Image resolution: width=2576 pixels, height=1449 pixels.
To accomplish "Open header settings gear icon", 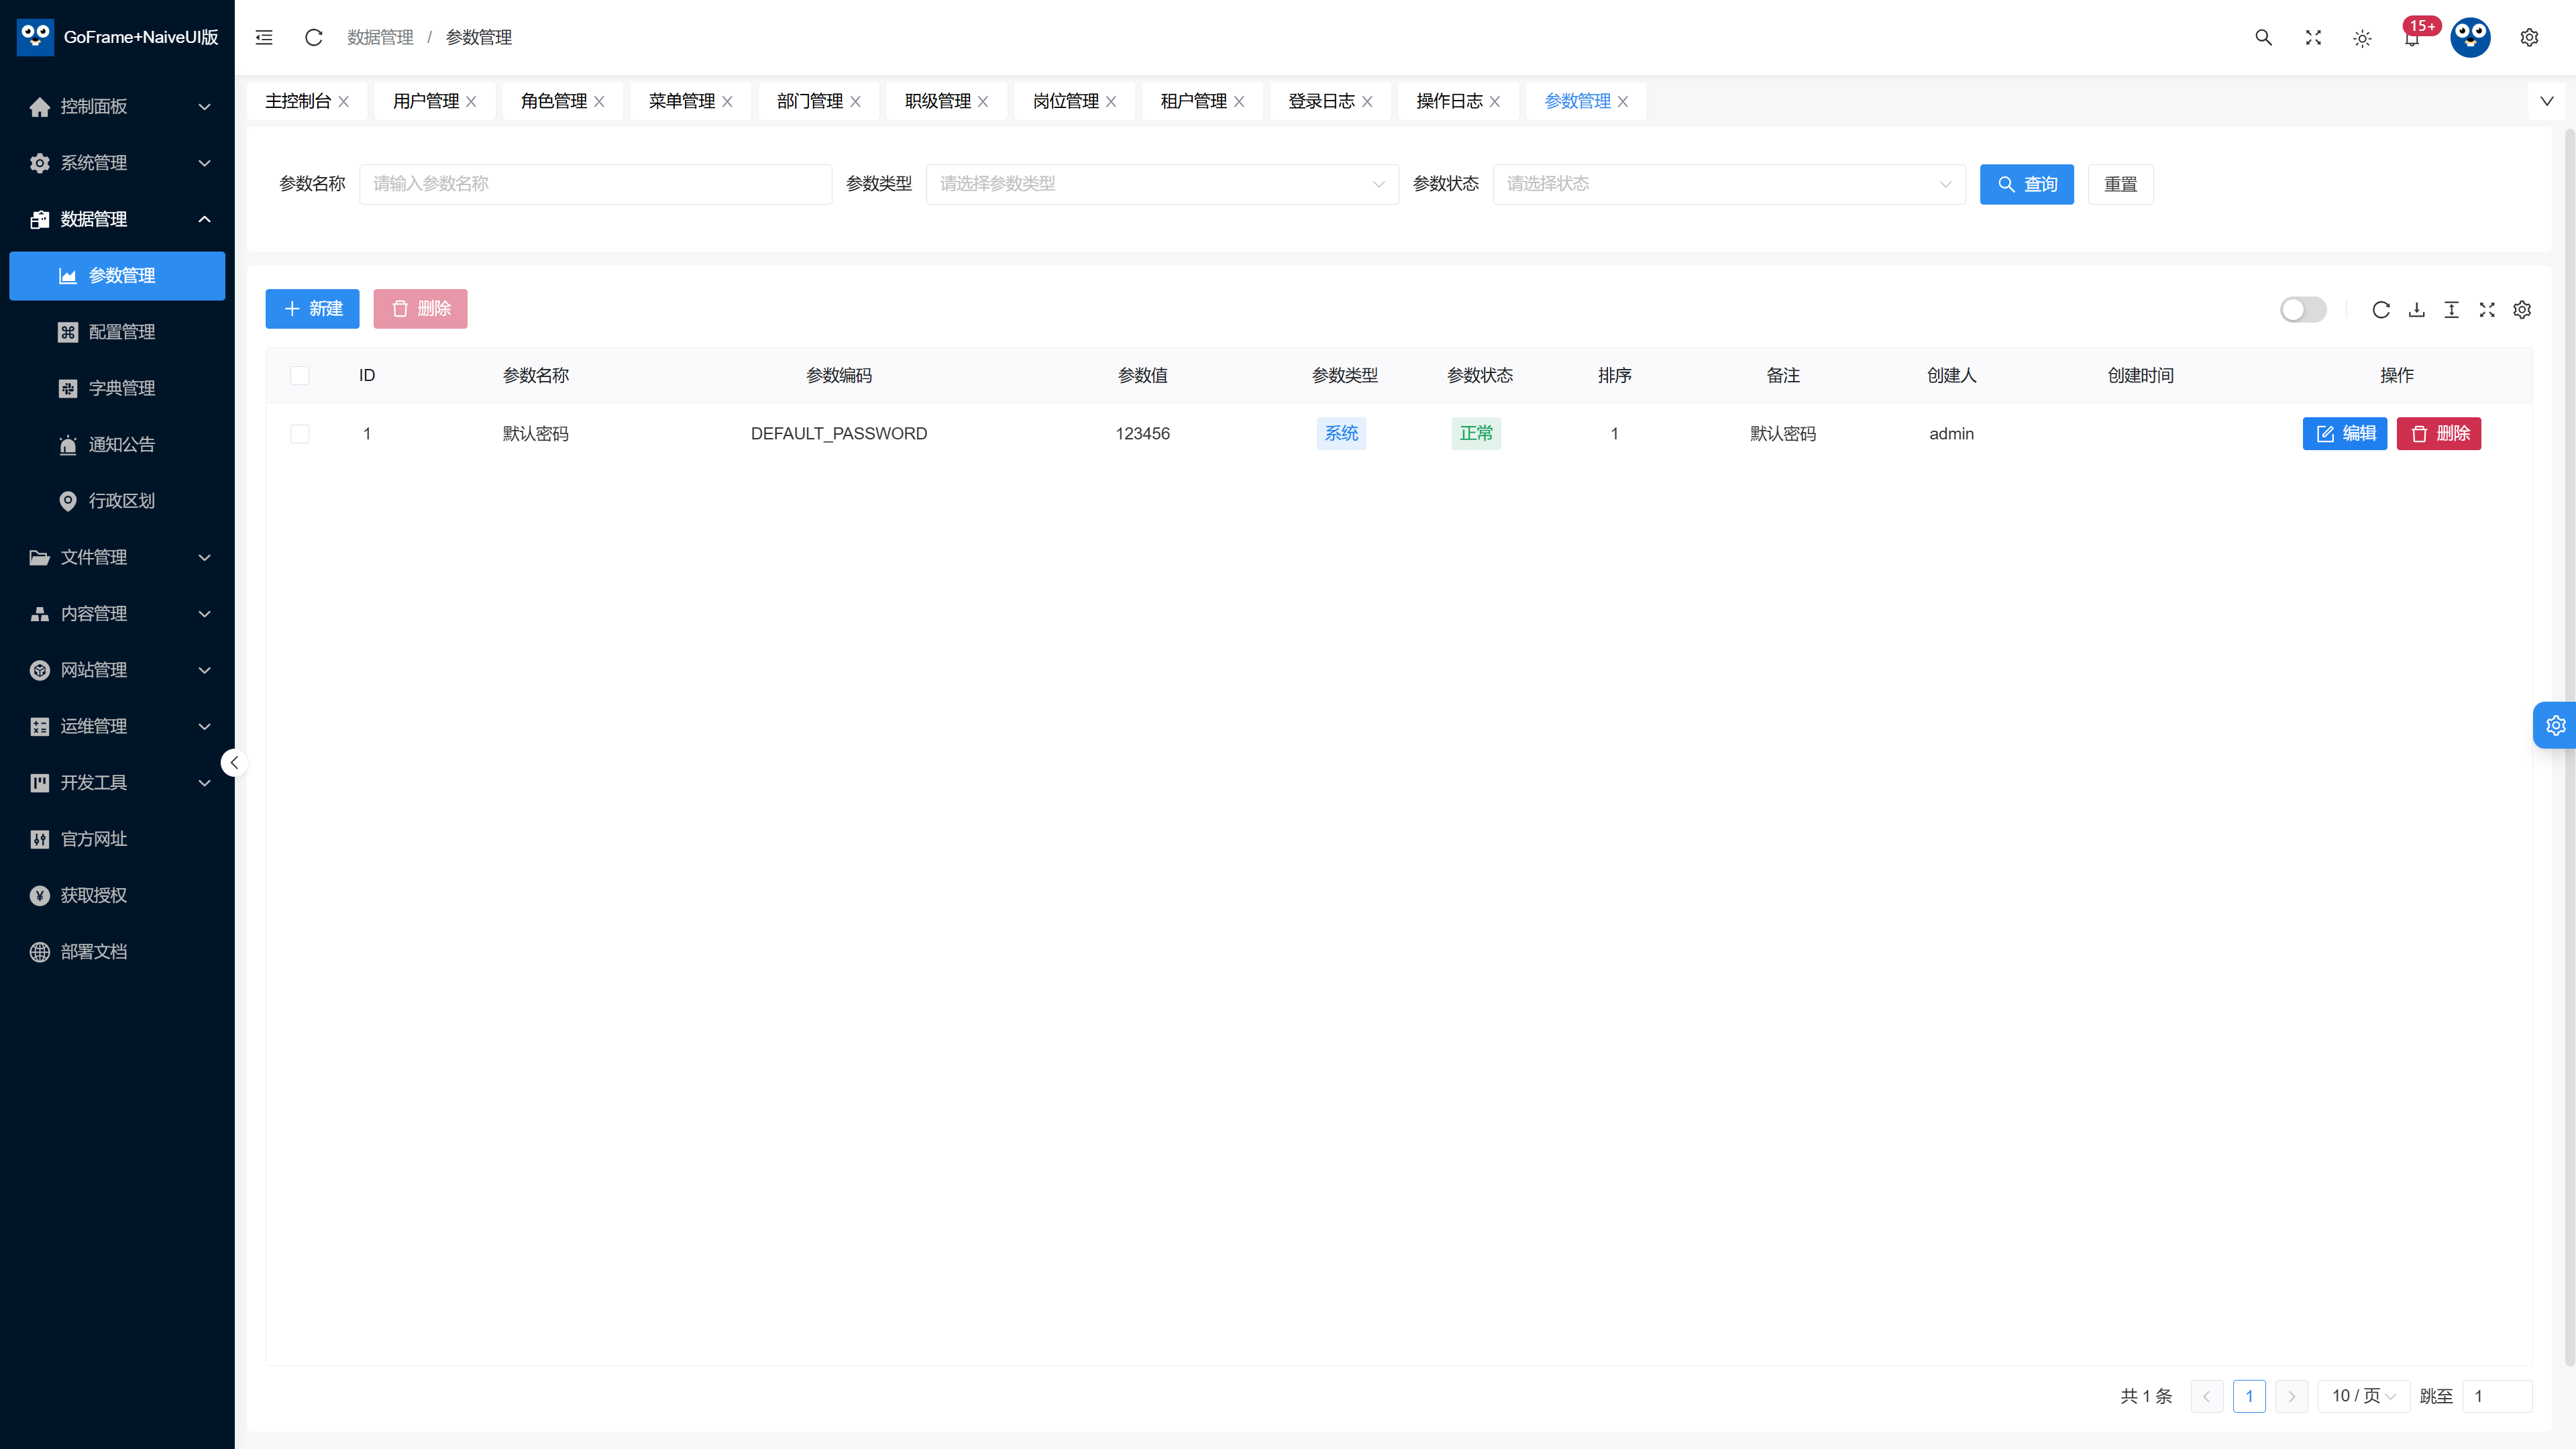I will (x=2529, y=37).
